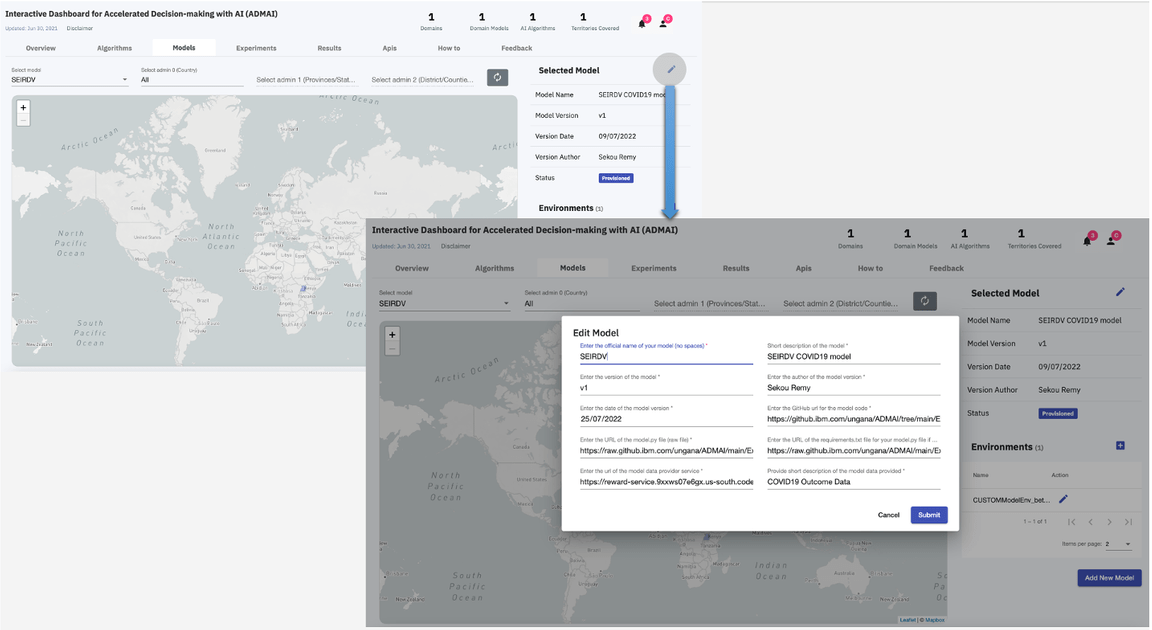This screenshot has height=630, width=1152.
Task: Open notifications bell in the undimmed dashboard header
Action: [x=643, y=23]
